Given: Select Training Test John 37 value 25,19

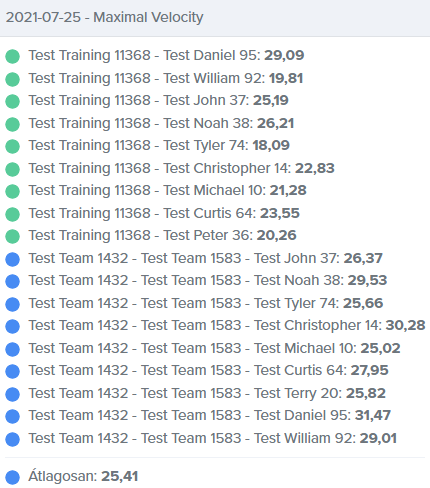Looking at the screenshot, I should click(271, 100).
